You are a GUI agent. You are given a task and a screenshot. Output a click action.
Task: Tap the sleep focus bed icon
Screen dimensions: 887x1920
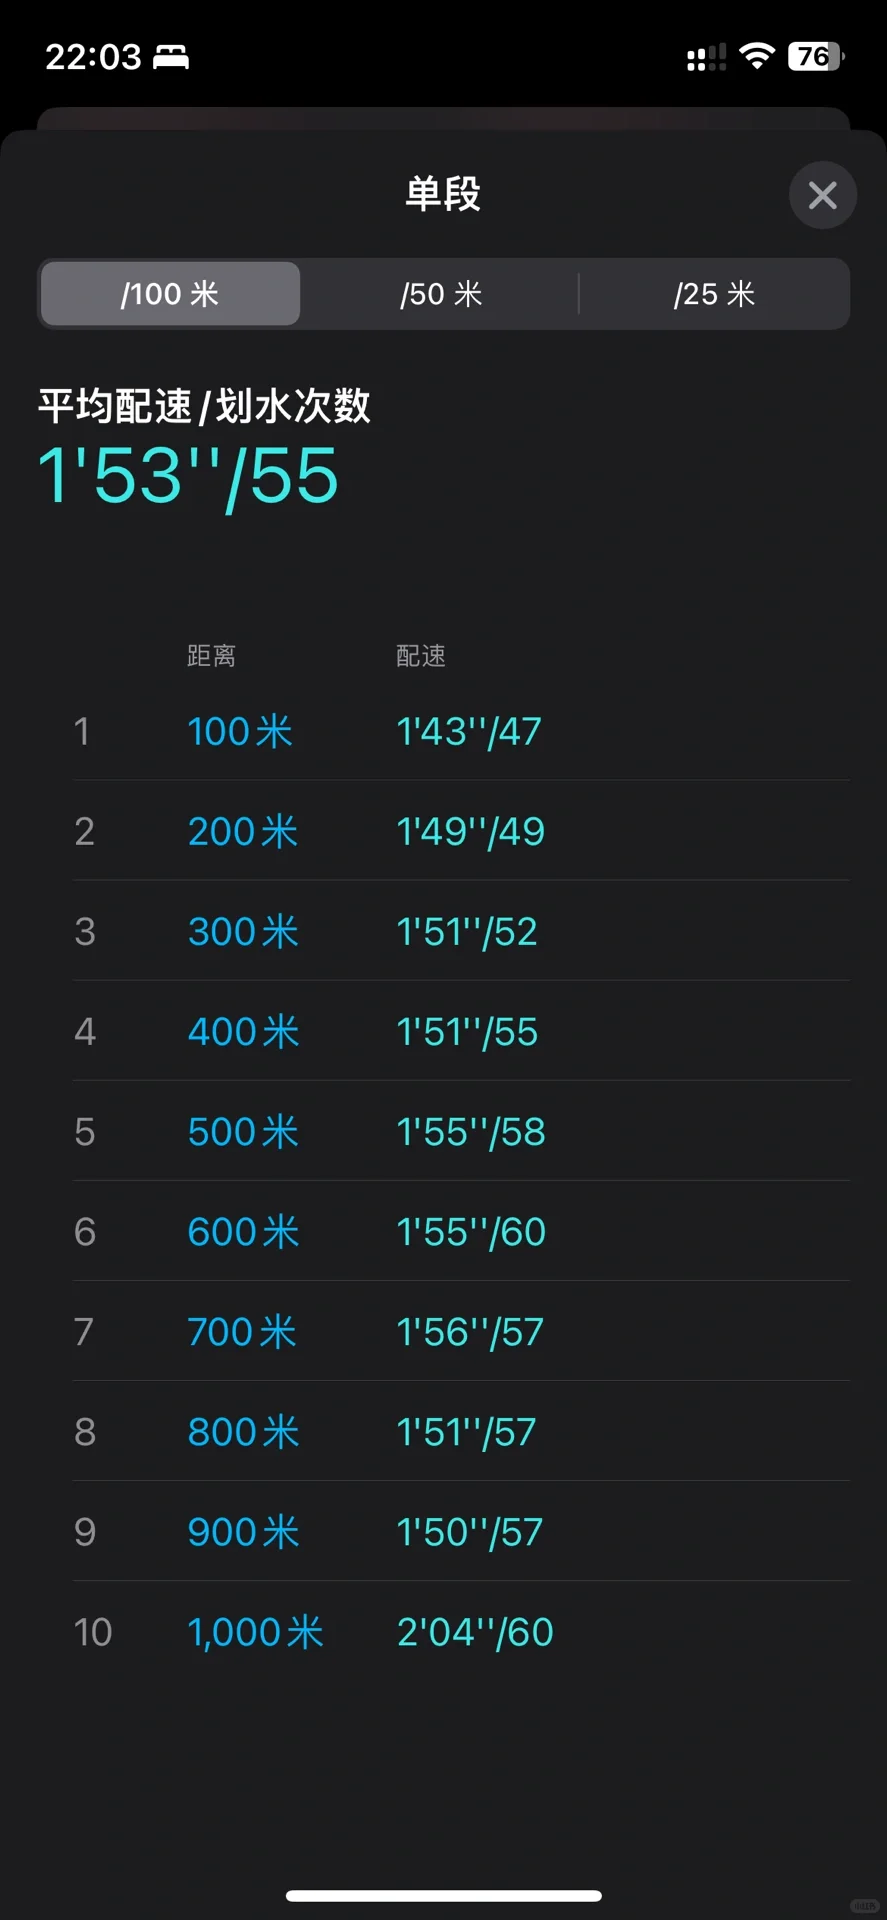point(171,57)
